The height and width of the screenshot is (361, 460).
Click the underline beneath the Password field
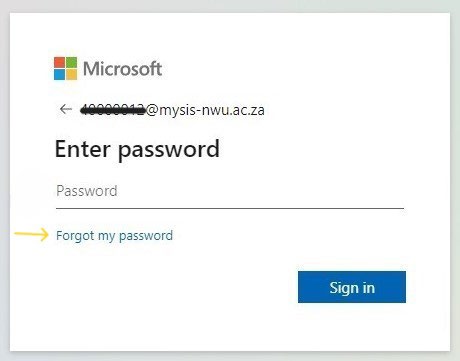(x=230, y=208)
